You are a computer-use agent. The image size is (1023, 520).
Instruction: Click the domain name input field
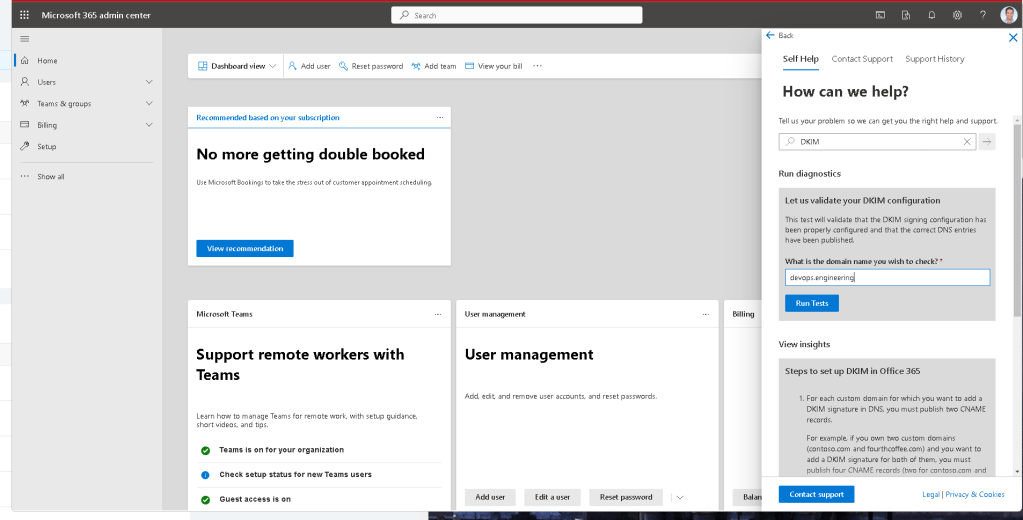click(x=887, y=277)
